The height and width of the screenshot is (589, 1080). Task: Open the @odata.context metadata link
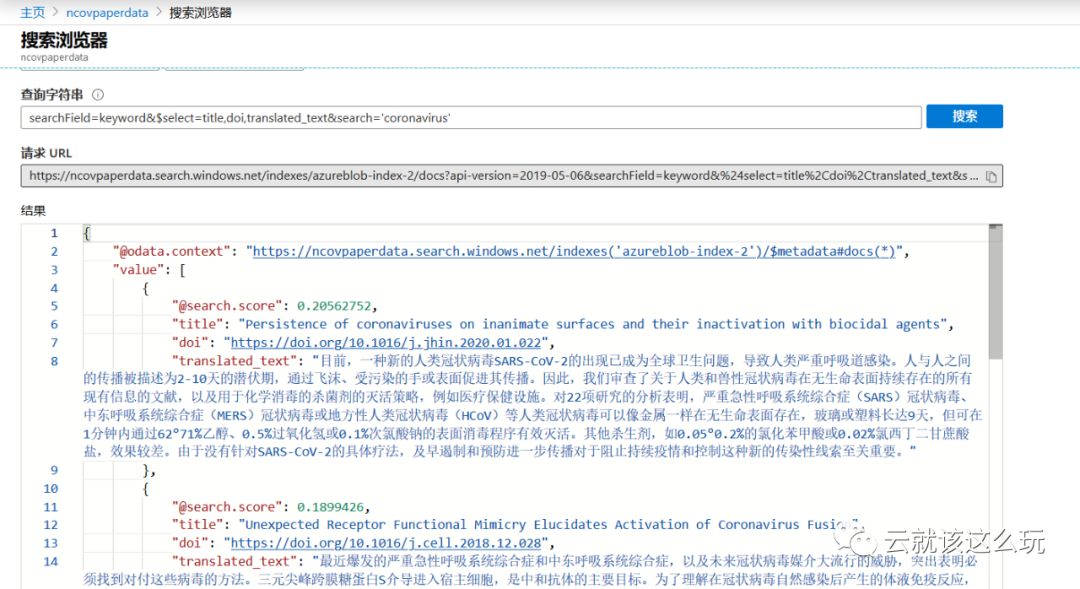574,251
